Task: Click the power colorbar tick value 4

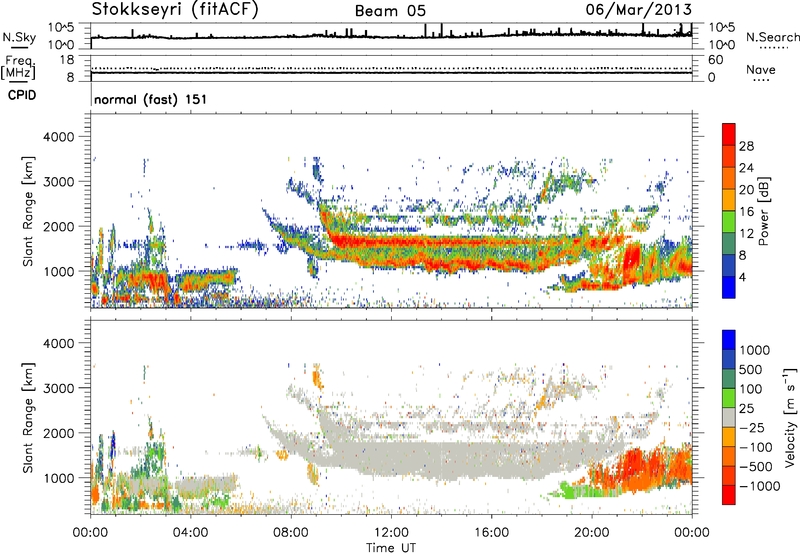Action: click(x=742, y=277)
